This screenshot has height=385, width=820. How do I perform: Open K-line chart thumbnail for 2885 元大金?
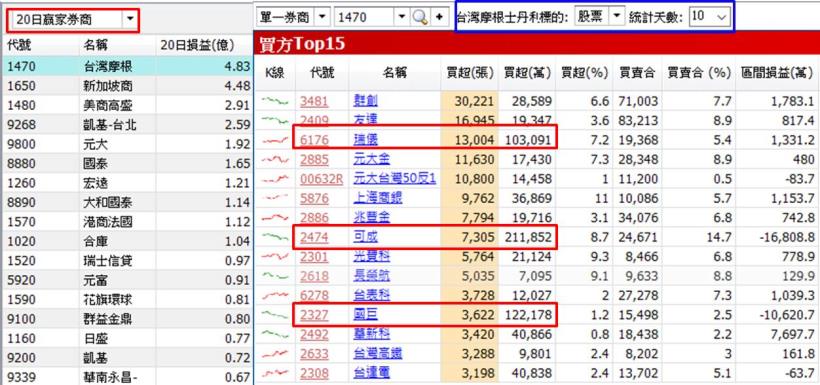275,159
